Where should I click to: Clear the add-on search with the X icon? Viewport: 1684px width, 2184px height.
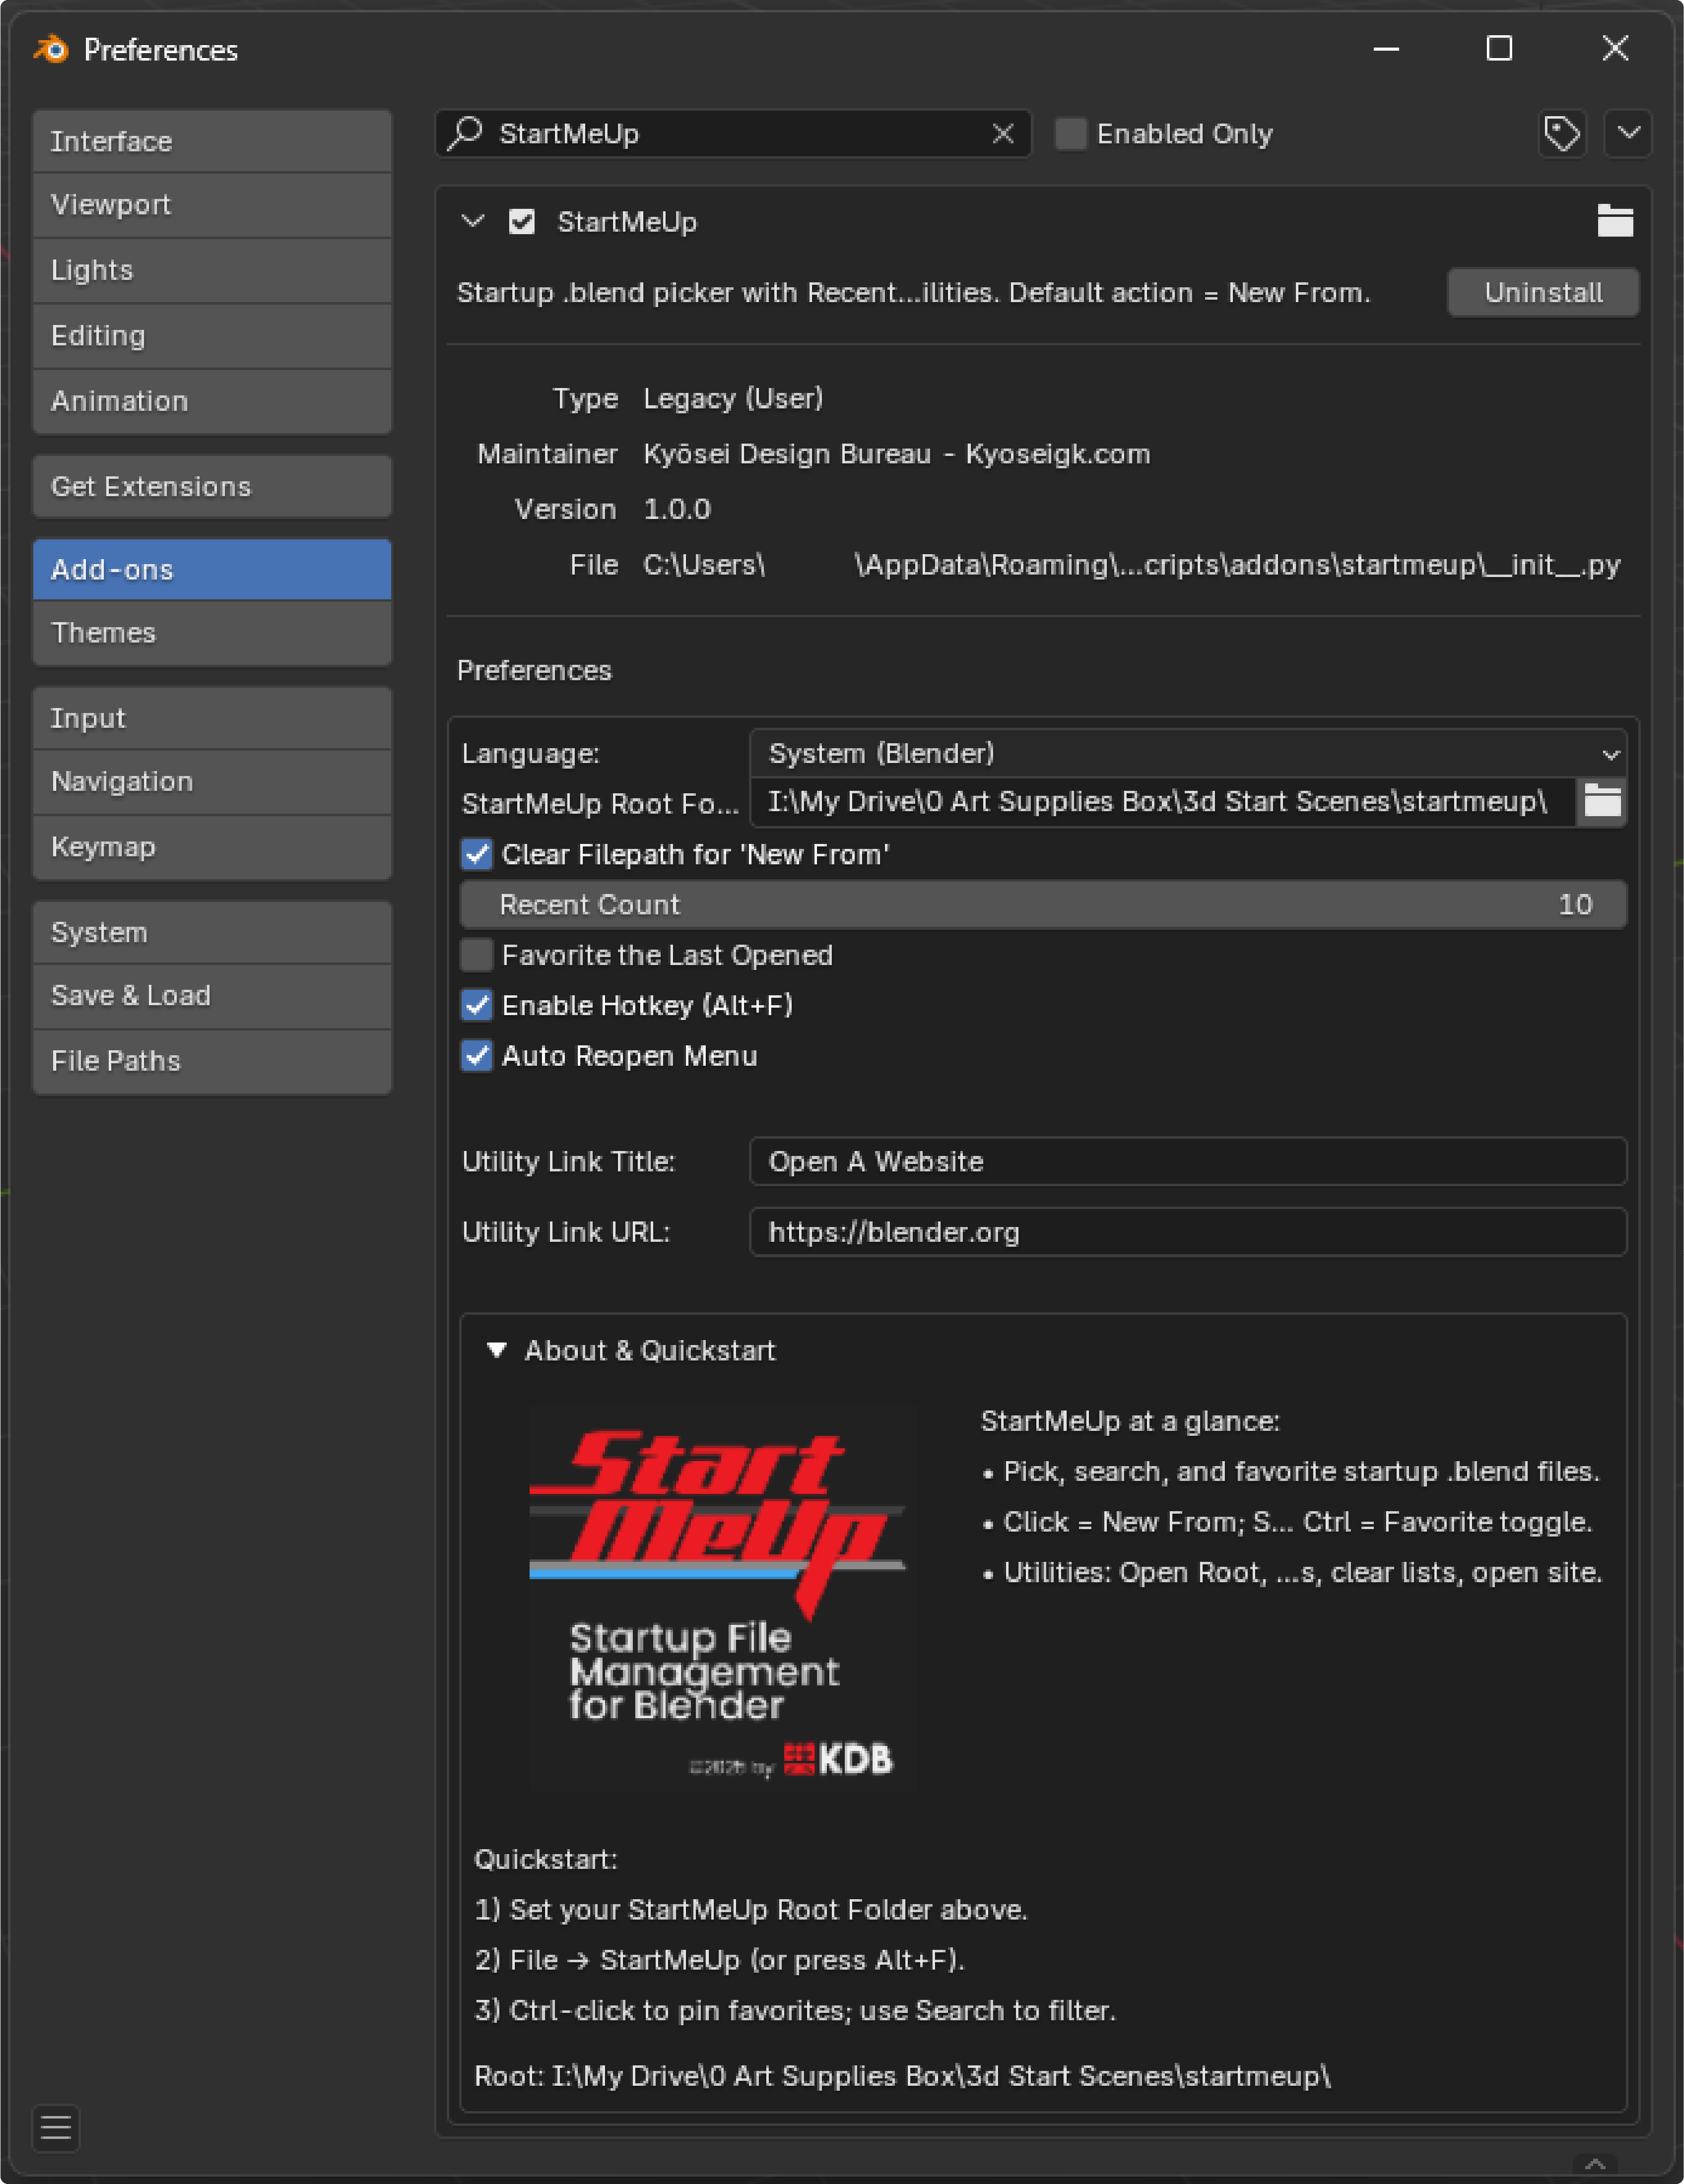[1003, 134]
